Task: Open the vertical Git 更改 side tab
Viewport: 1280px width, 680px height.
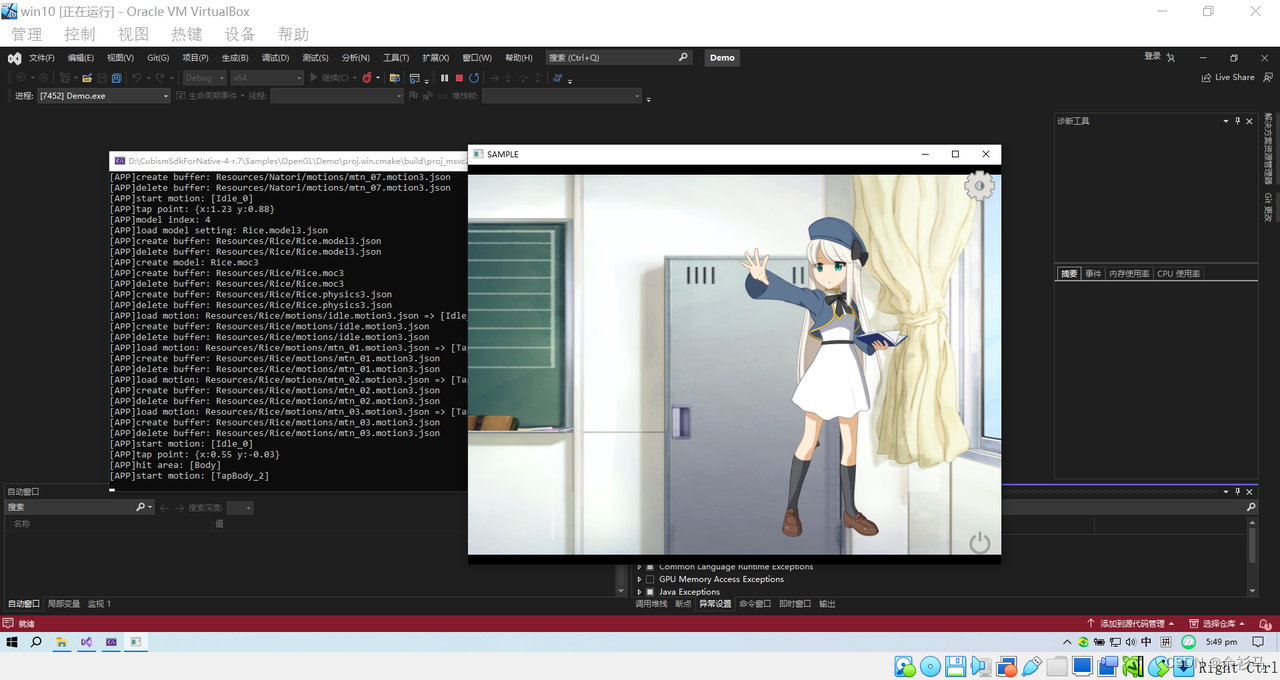Action: (1268, 207)
